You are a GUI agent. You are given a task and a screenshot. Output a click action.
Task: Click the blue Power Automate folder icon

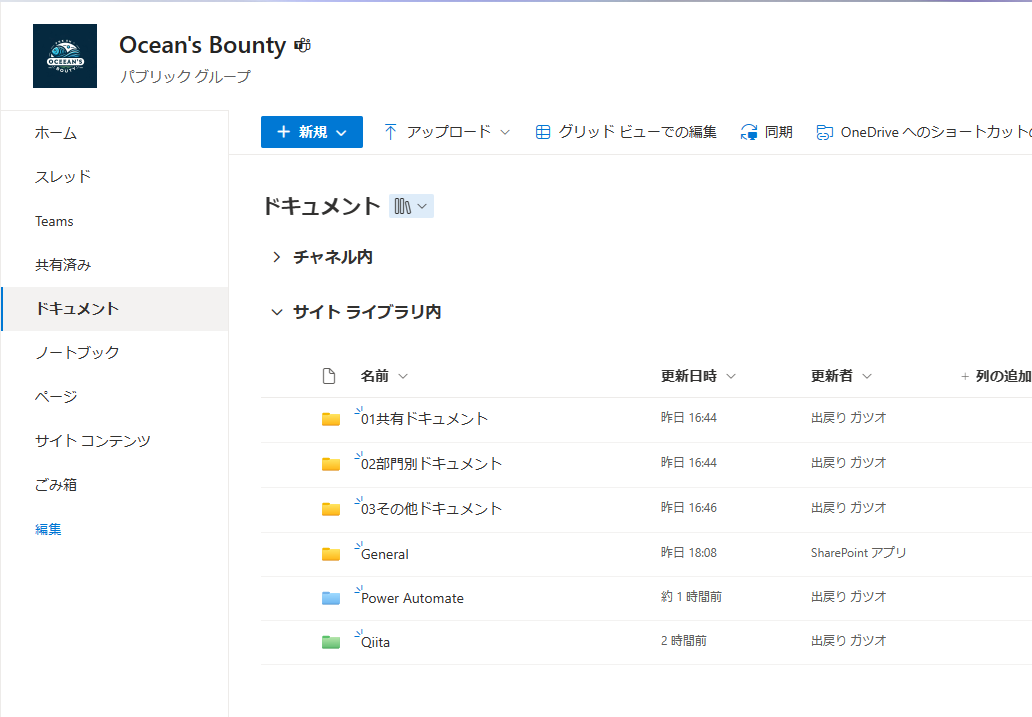tap(331, 598)
